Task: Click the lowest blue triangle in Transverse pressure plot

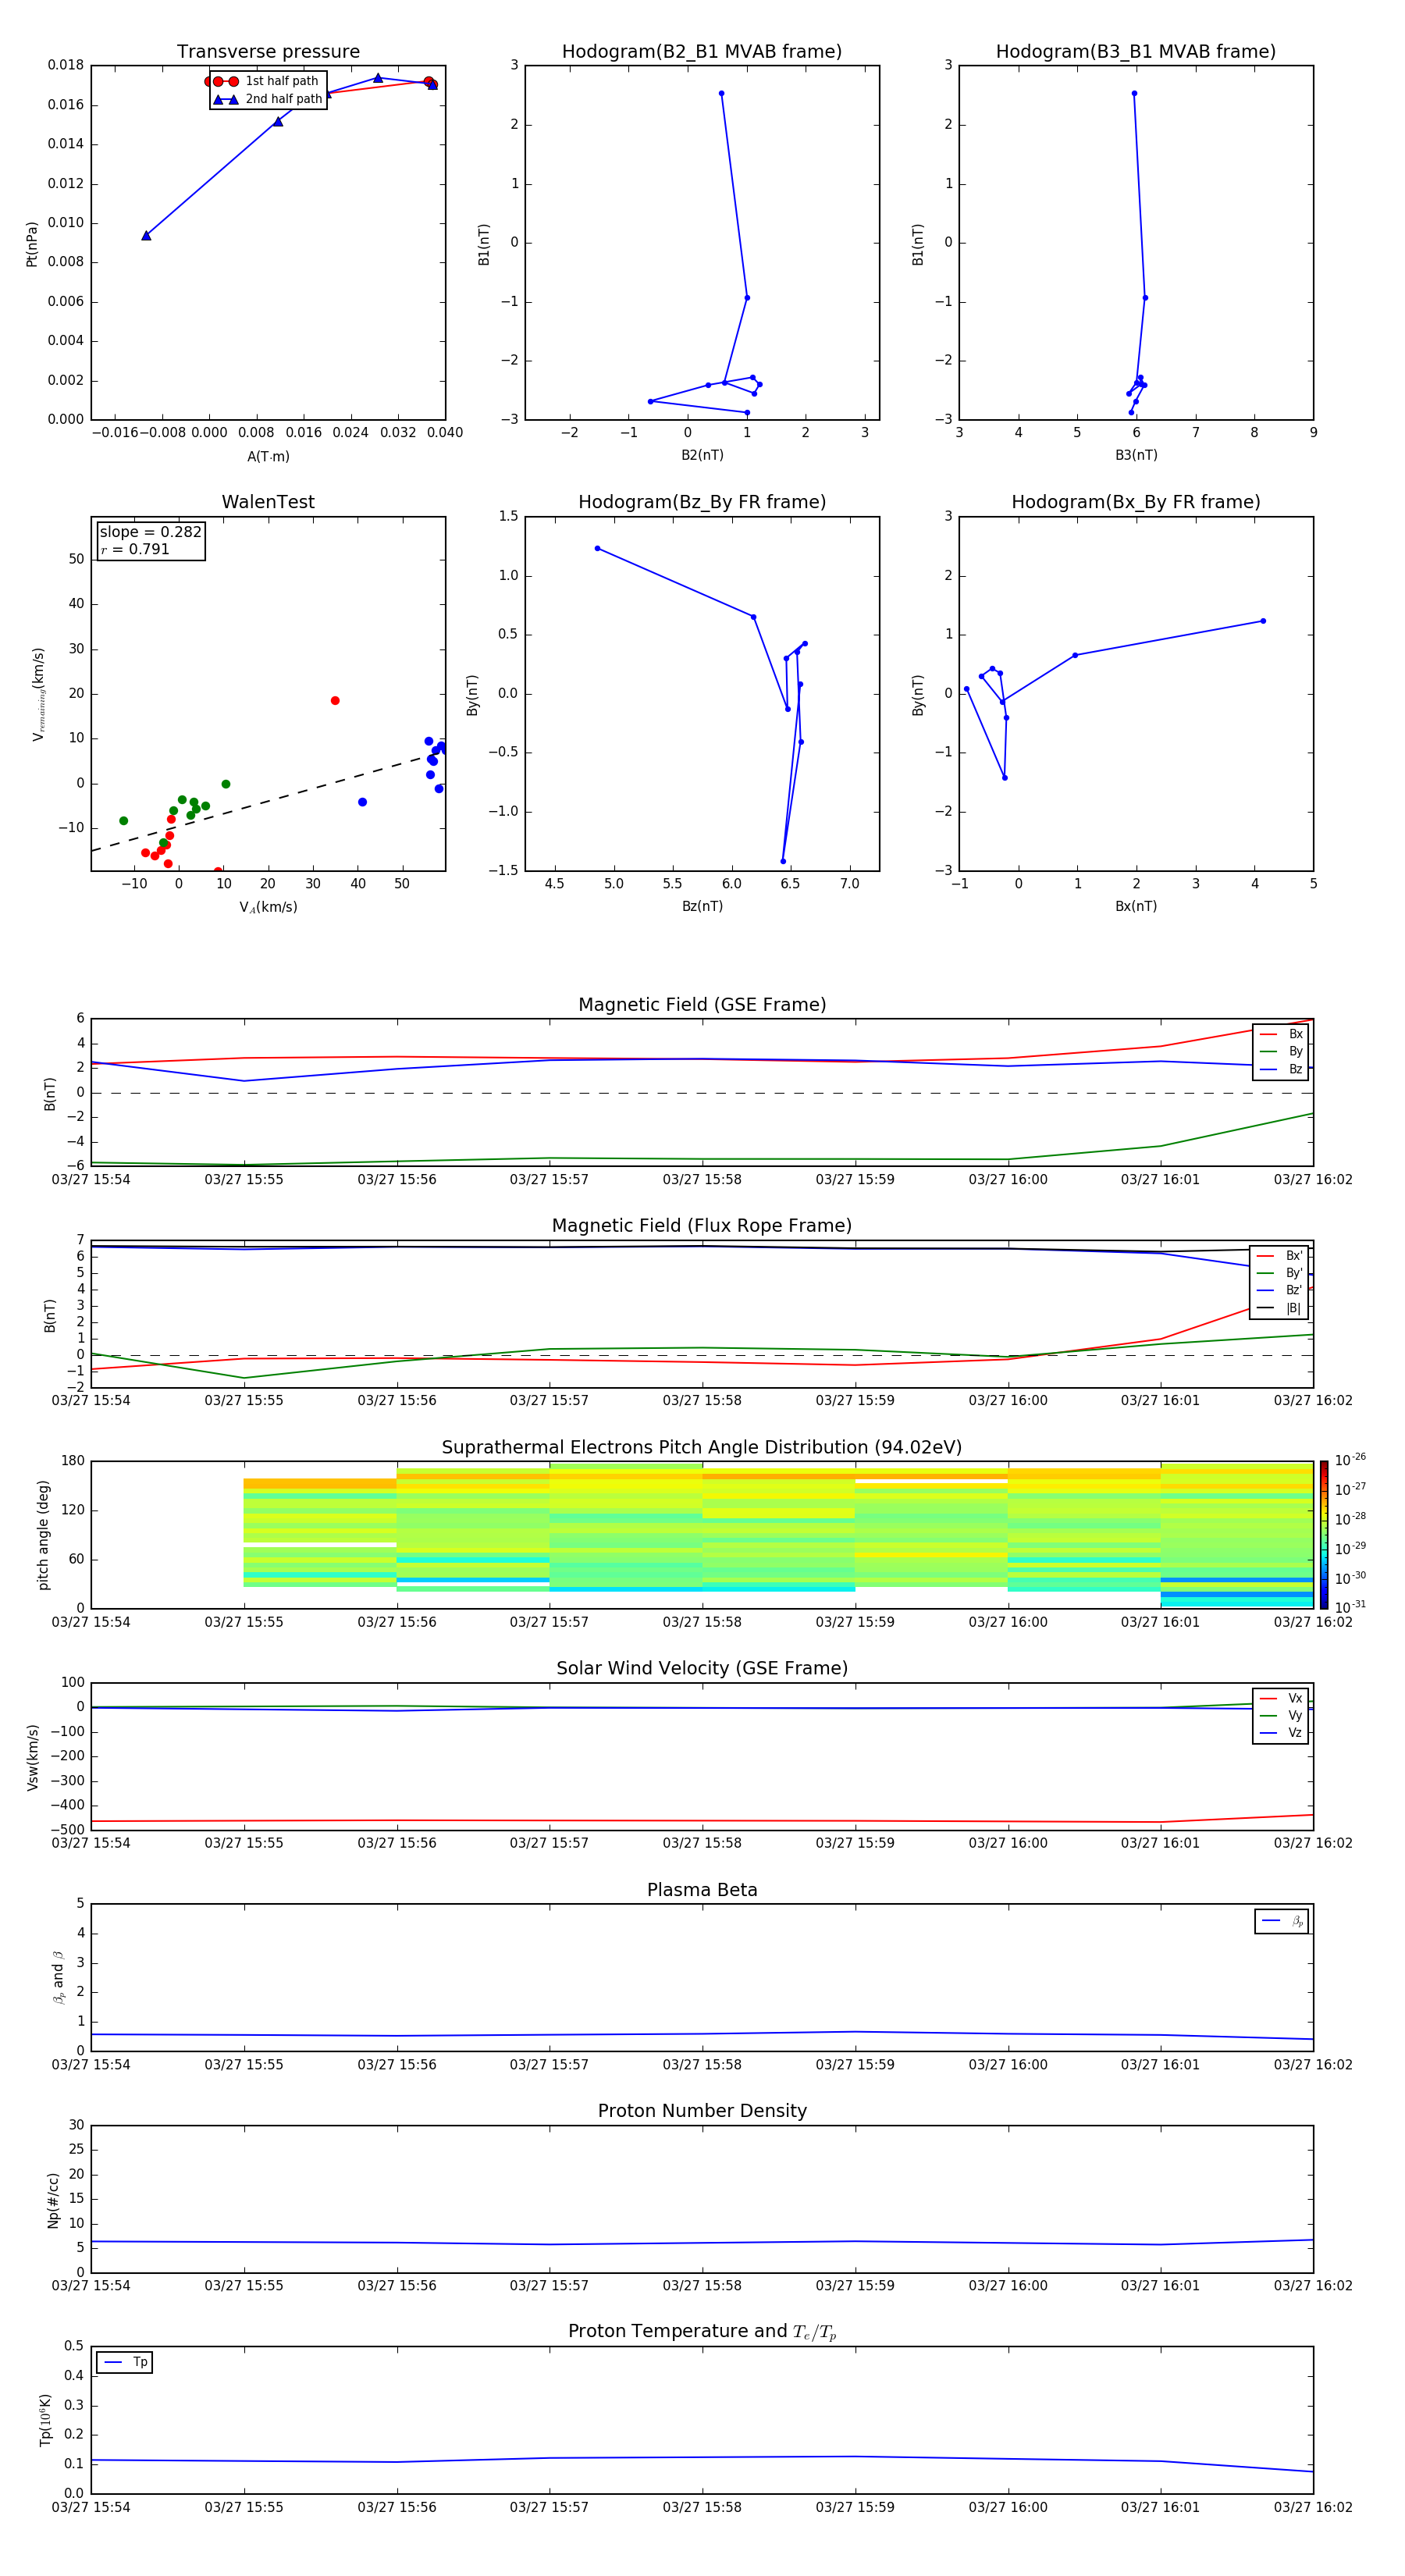Action: [146, 236]
